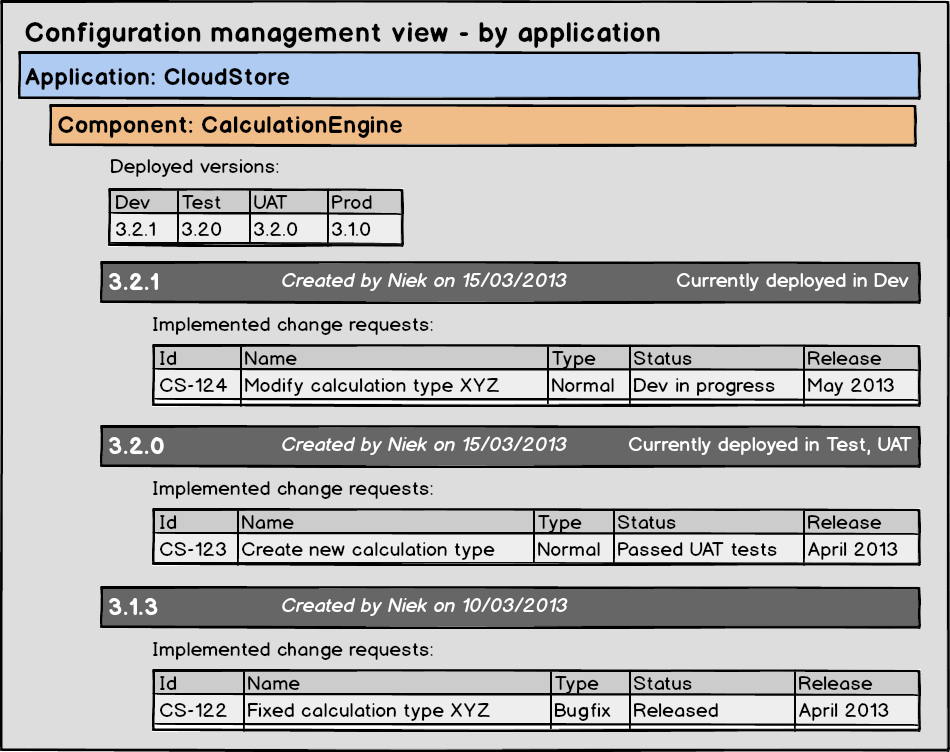Select 'Create new calculation type' entry
Viewport: 950px width, 752px height.
(385, 549)
